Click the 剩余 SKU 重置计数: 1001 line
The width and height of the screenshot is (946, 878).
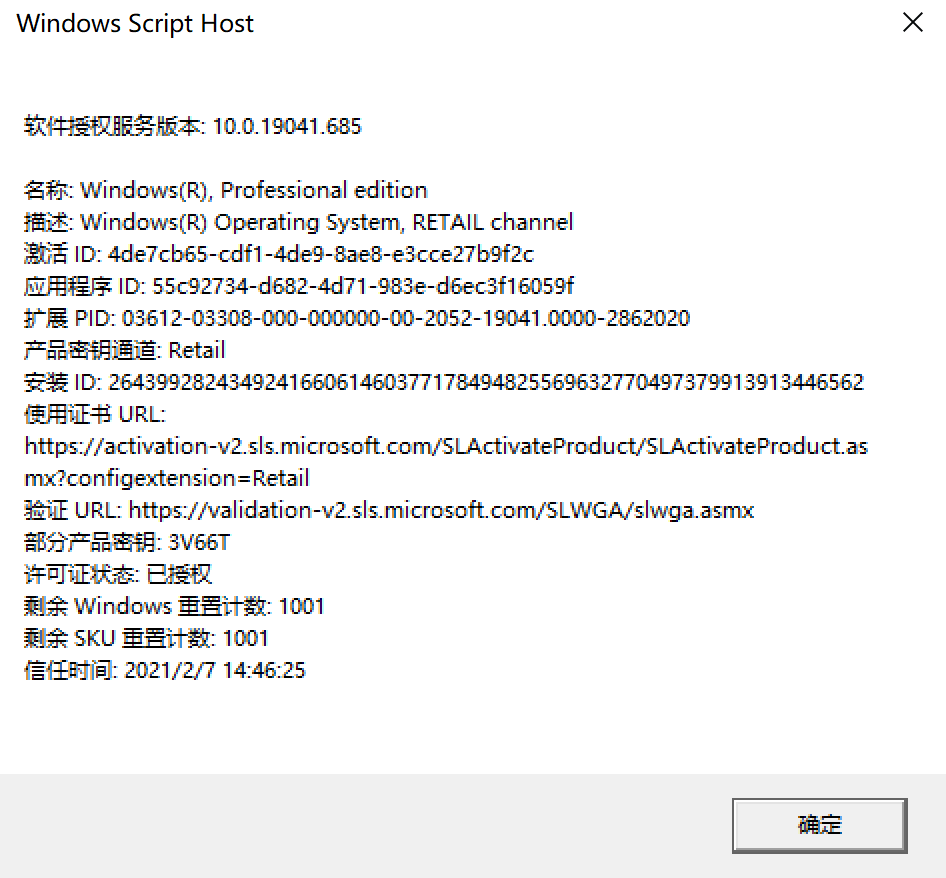(146, 638)
